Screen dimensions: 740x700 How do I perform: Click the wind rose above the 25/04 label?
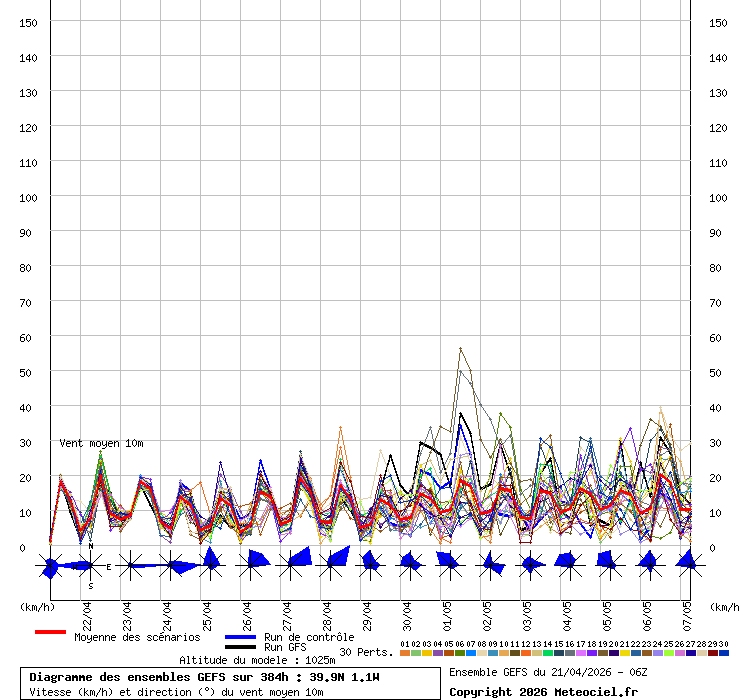[x=210, y=564]
